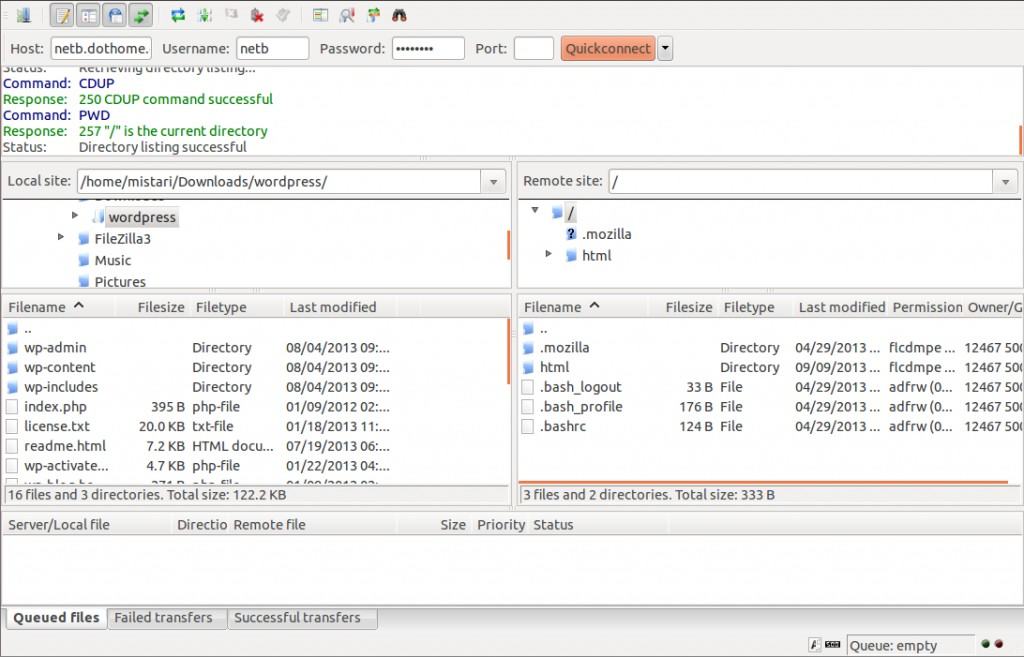The height and width of the screenshot is (657, 1024).
Task: Expand the html folder in the remote tree
Action: click(549, 255)
